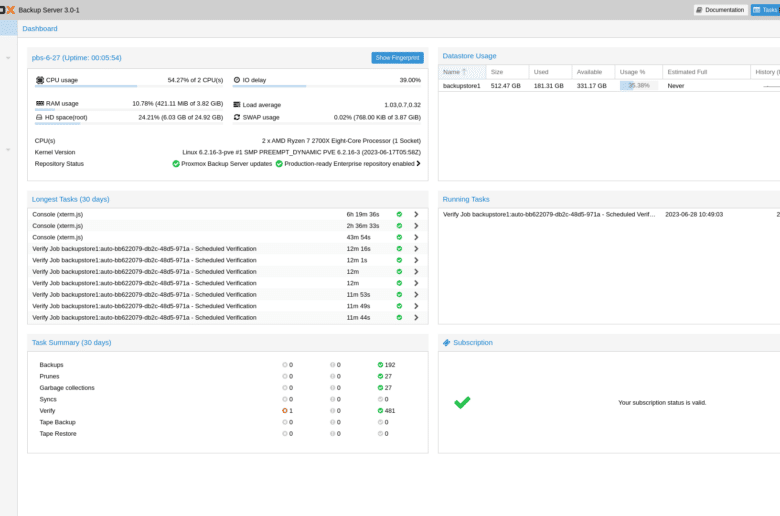Screen dimensions: 780x516
Task: Select the backupstore1 datastore name cell
Action: point(462,86)
